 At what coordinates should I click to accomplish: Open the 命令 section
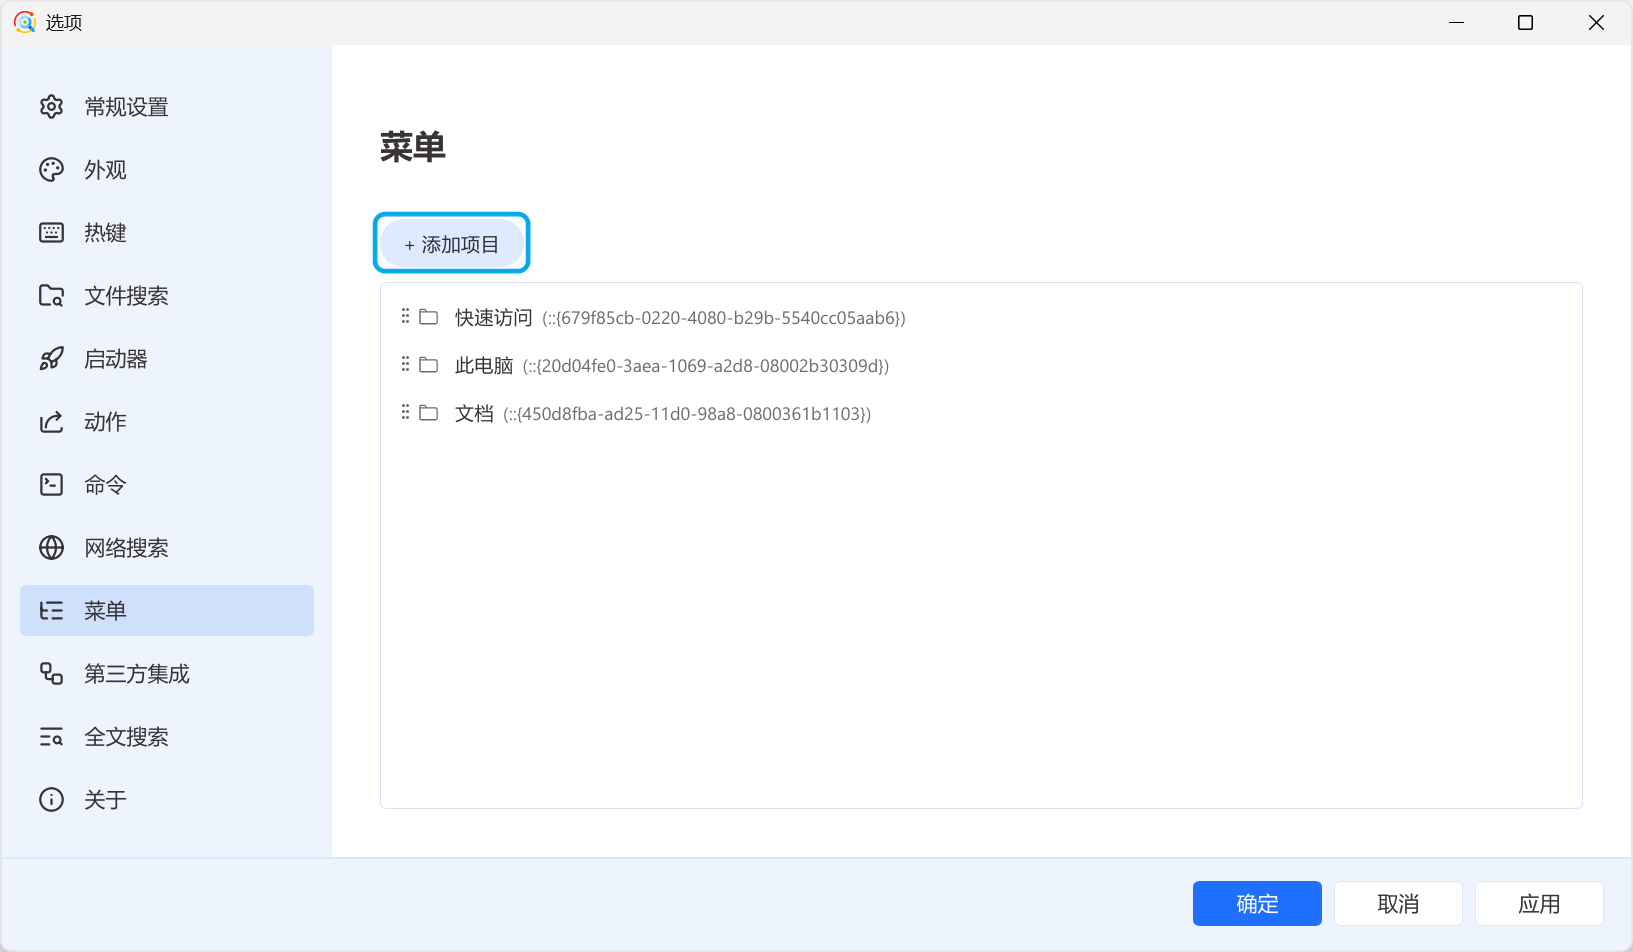tap(167, 485)
